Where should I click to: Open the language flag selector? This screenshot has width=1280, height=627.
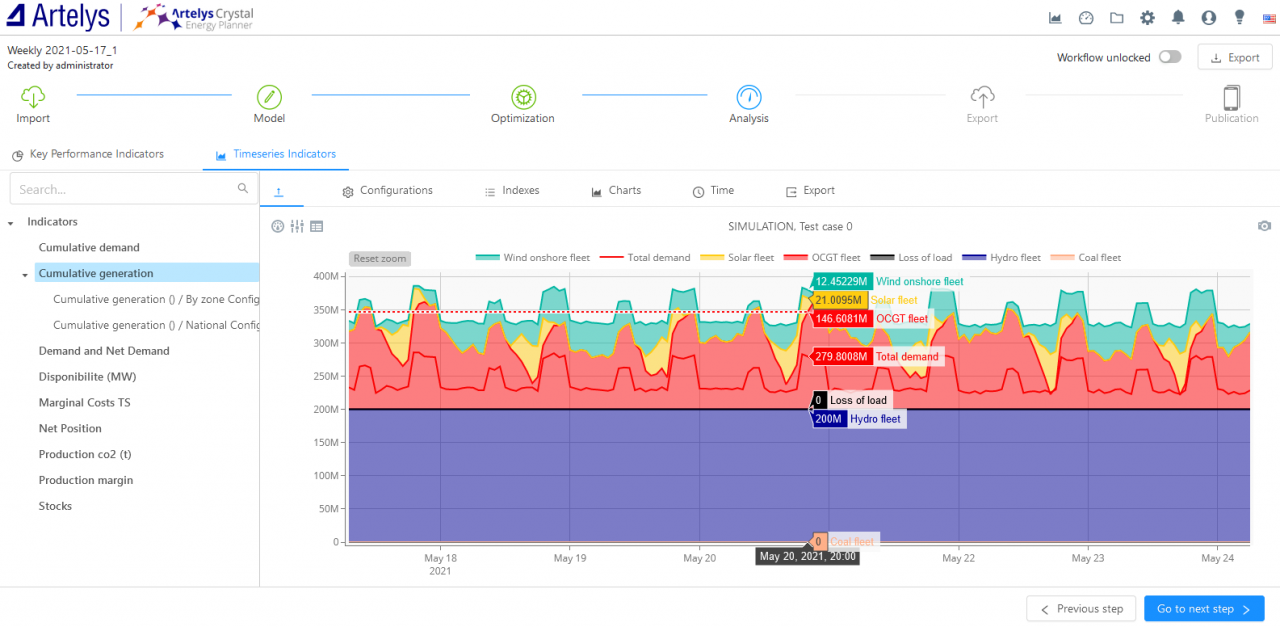(1266, 18)
